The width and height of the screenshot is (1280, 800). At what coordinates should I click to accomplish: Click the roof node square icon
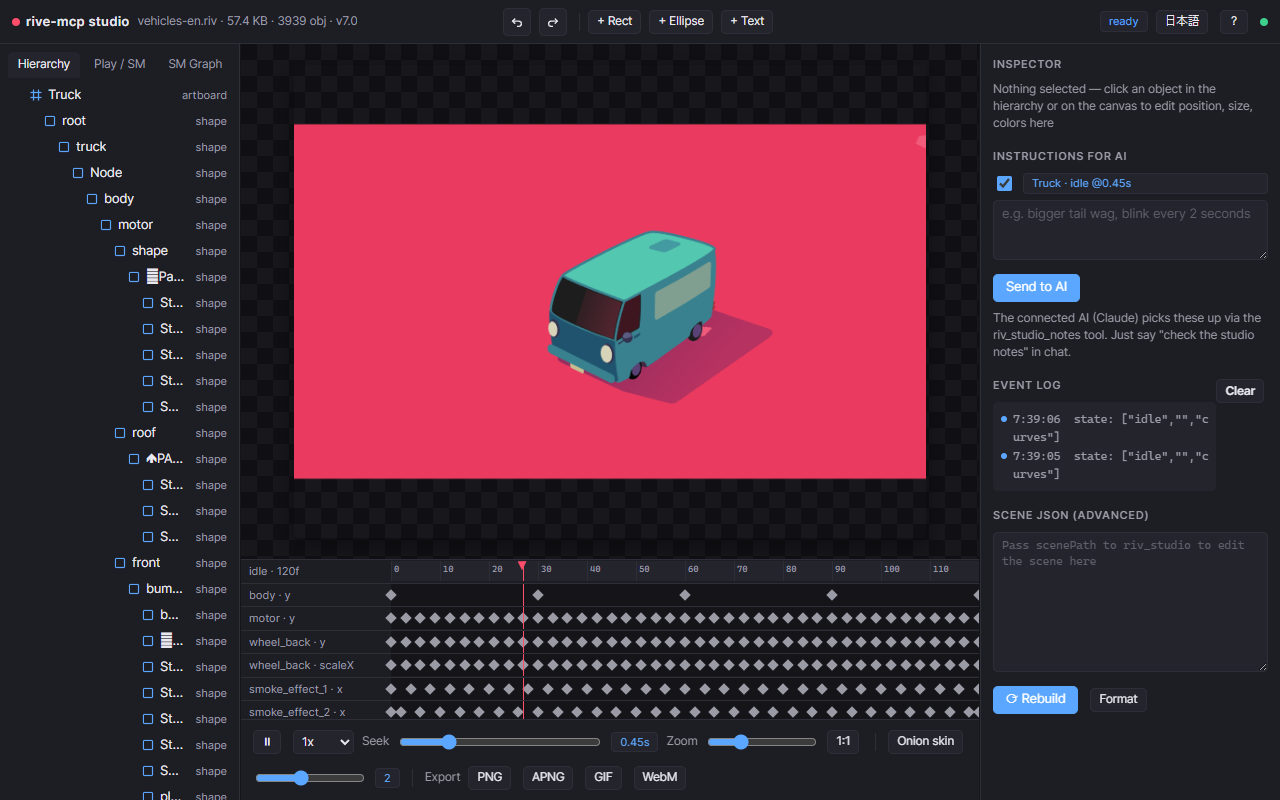pos(120,433)
